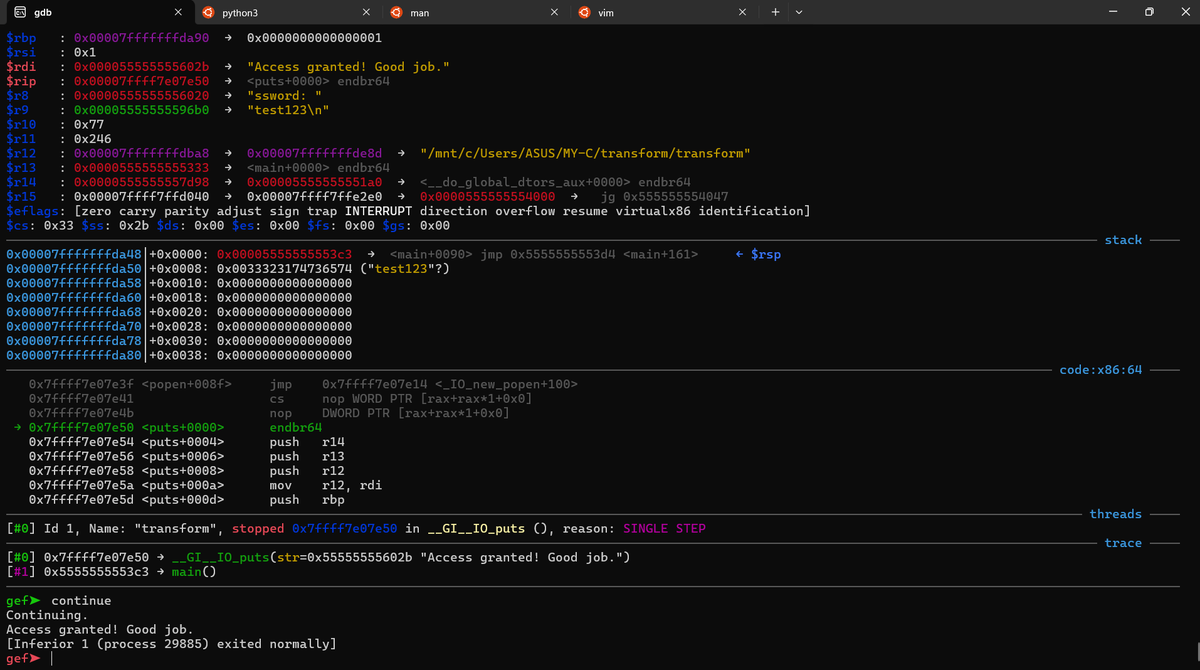Image resolution: width=1200 pixels, height=670 pixels.
Task: Click the push r14 instruction
Action: point(308,441)
